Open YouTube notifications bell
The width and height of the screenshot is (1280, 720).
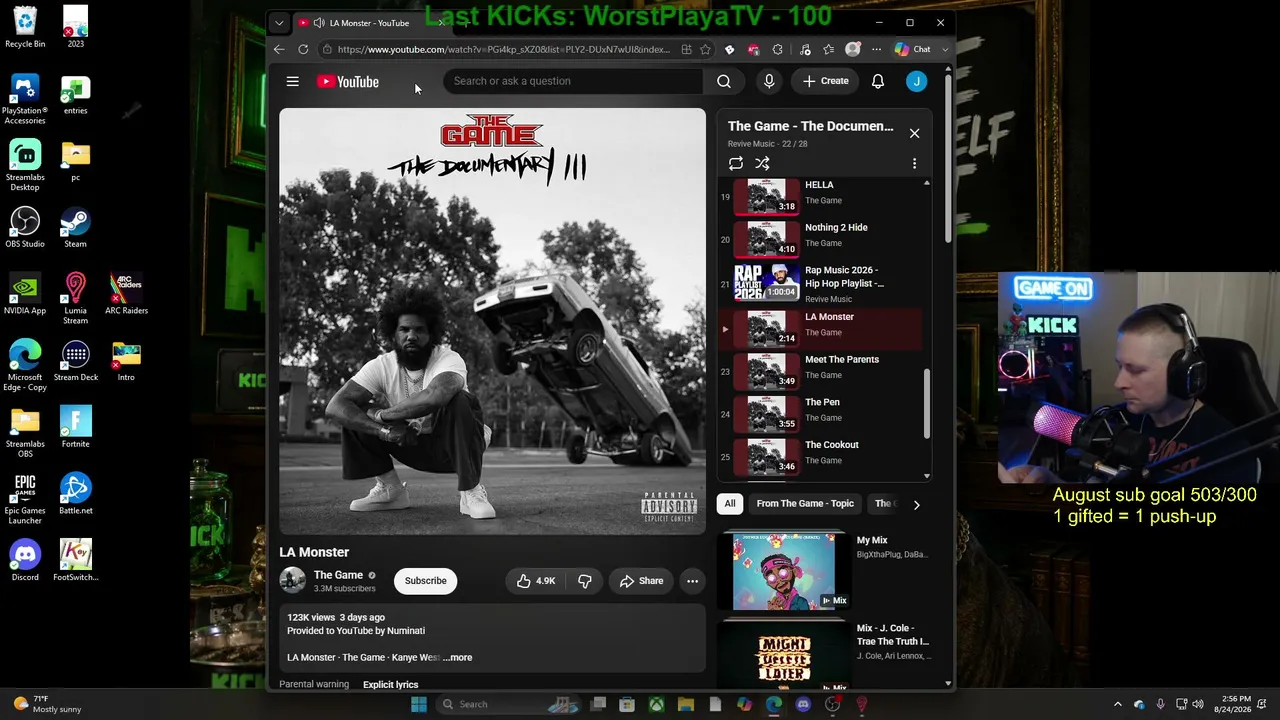(x=878, y=81)
